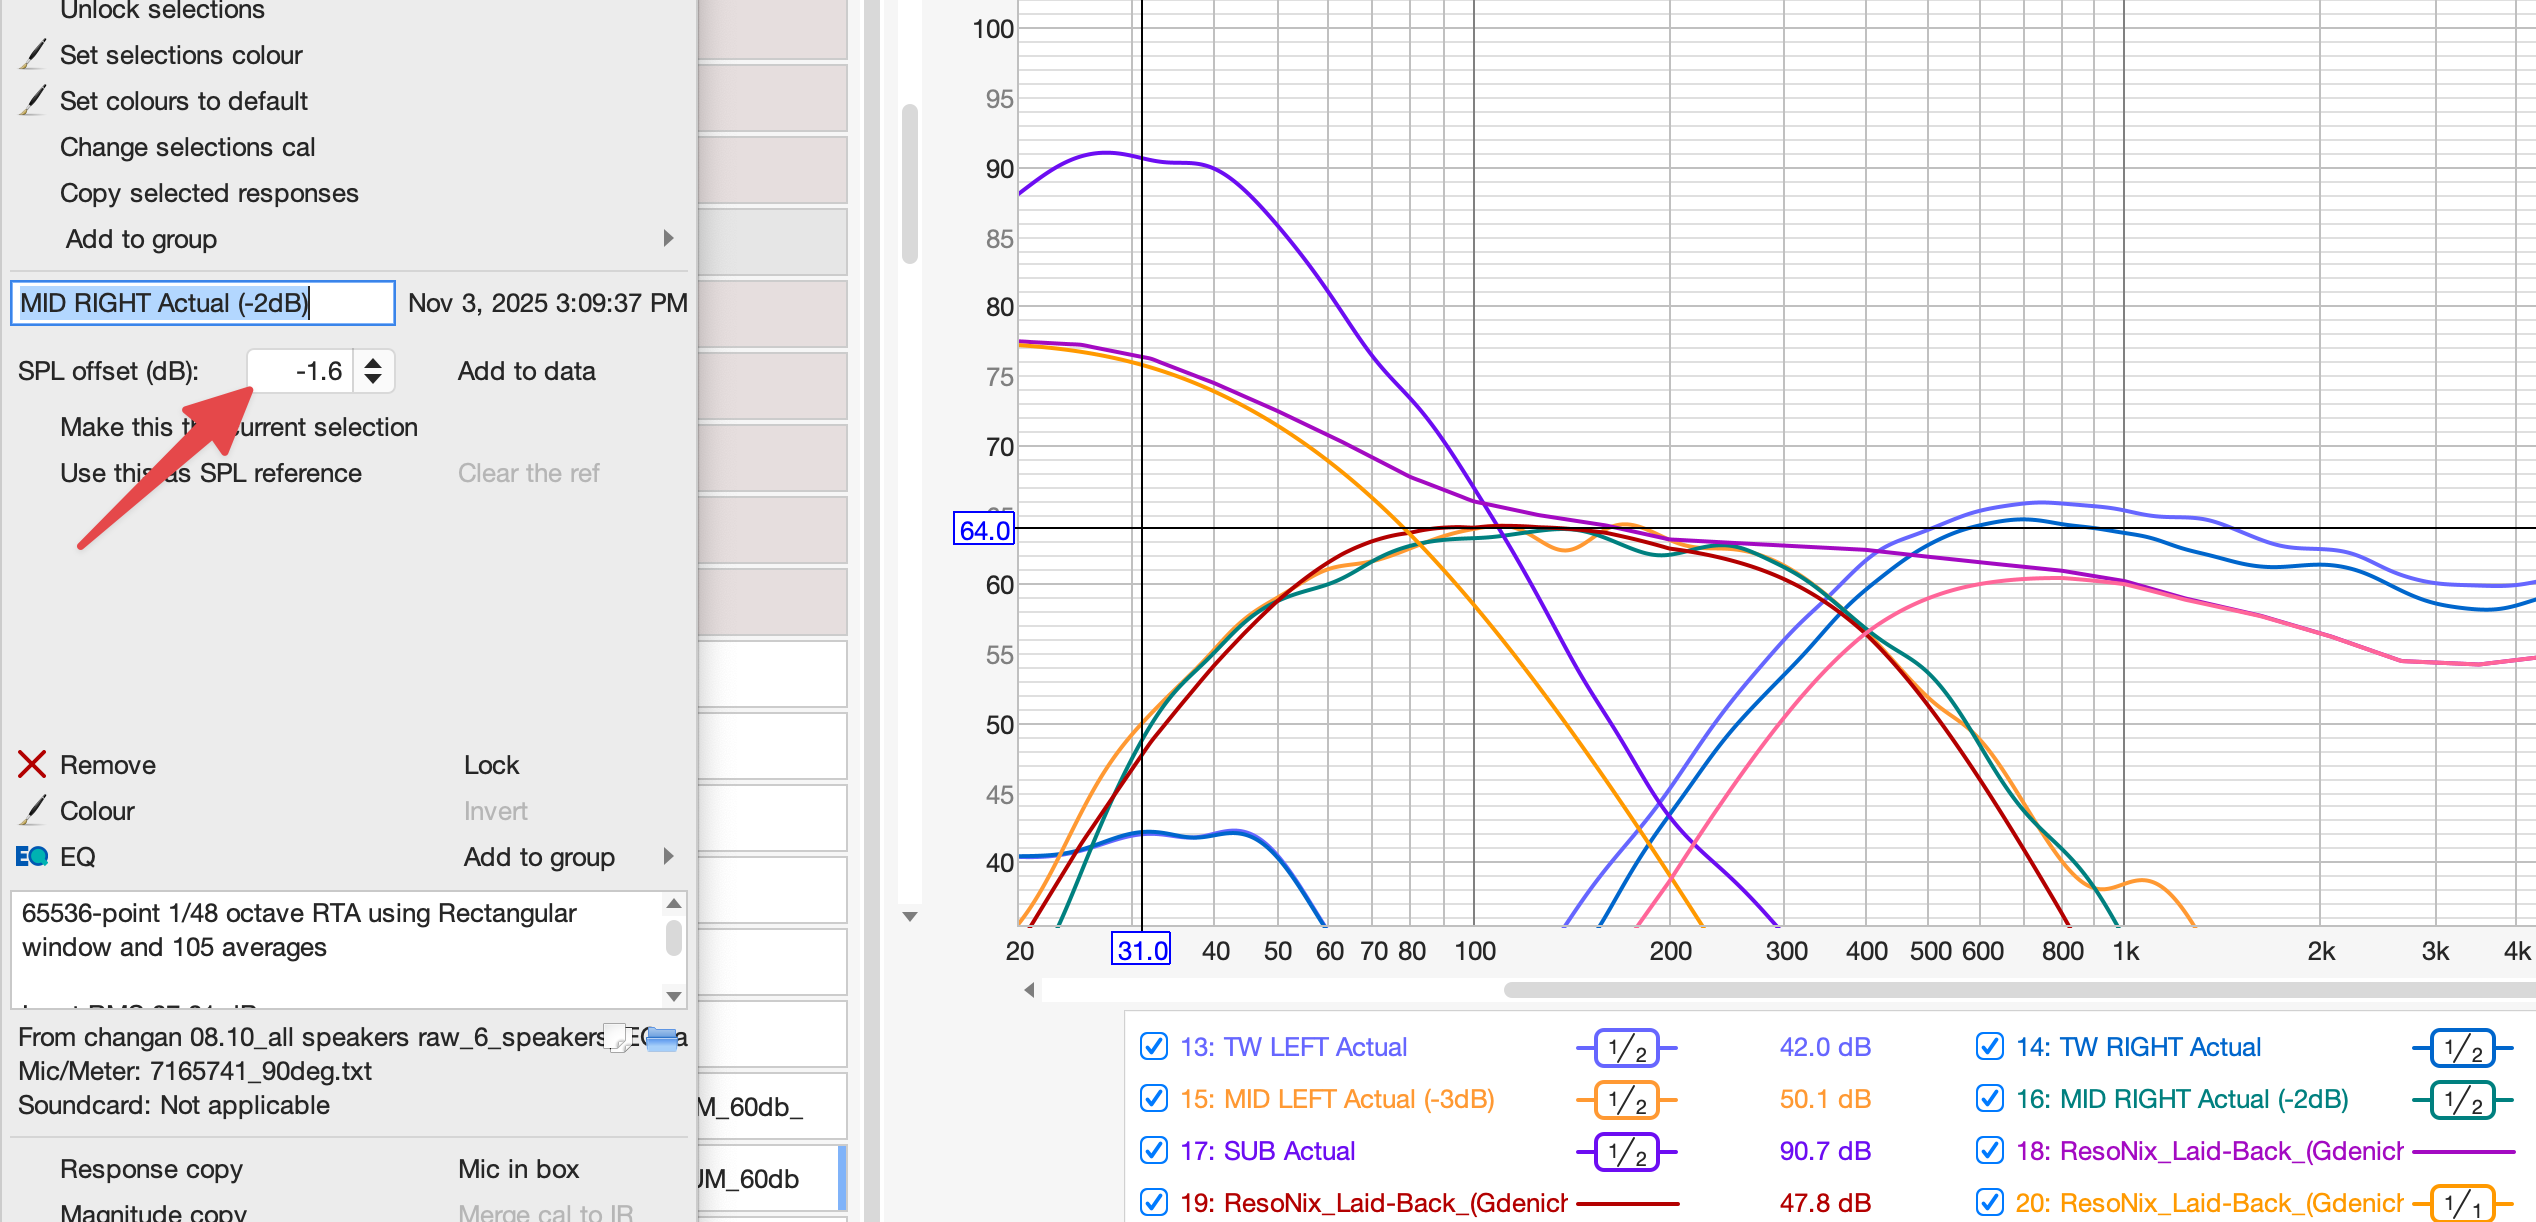Click Add to data button
The image size is (2536, 1222).
[x=526, y=371]
